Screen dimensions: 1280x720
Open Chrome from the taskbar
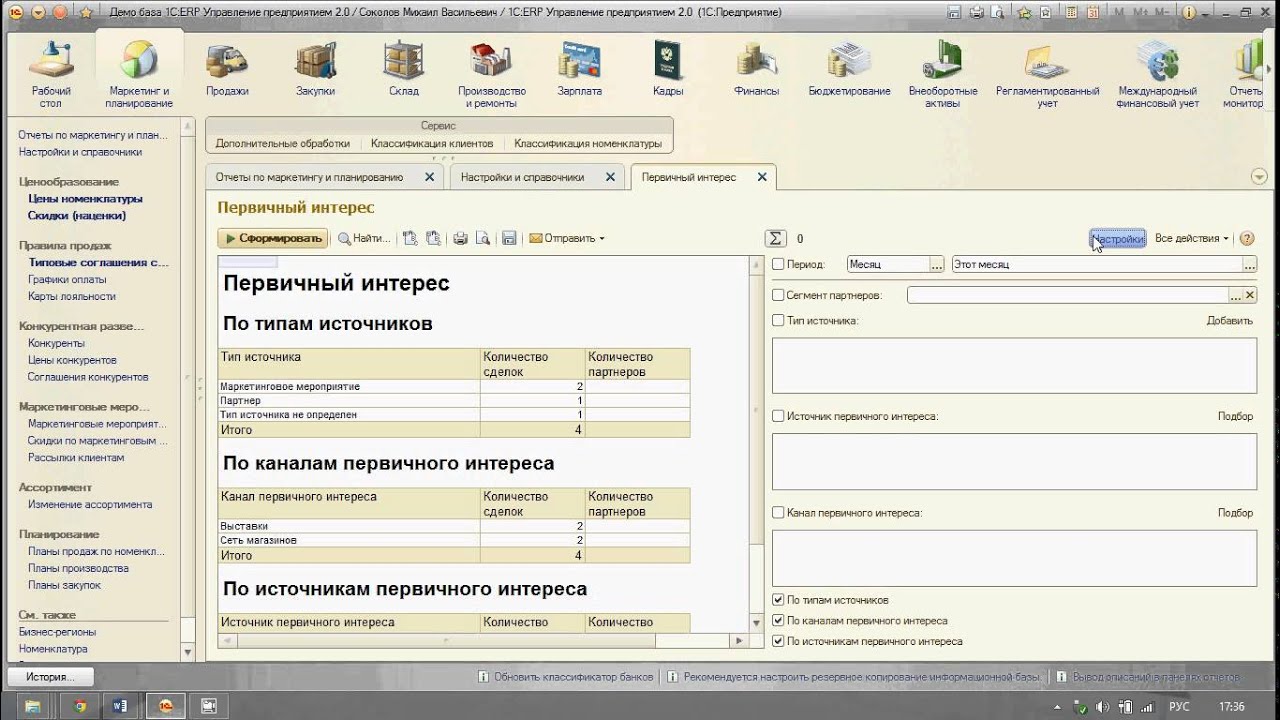[80, 706]
